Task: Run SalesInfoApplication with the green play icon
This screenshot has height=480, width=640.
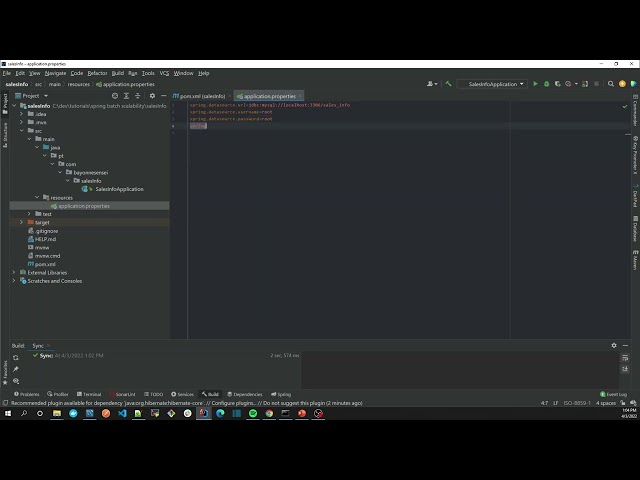Action: [535, 84]
